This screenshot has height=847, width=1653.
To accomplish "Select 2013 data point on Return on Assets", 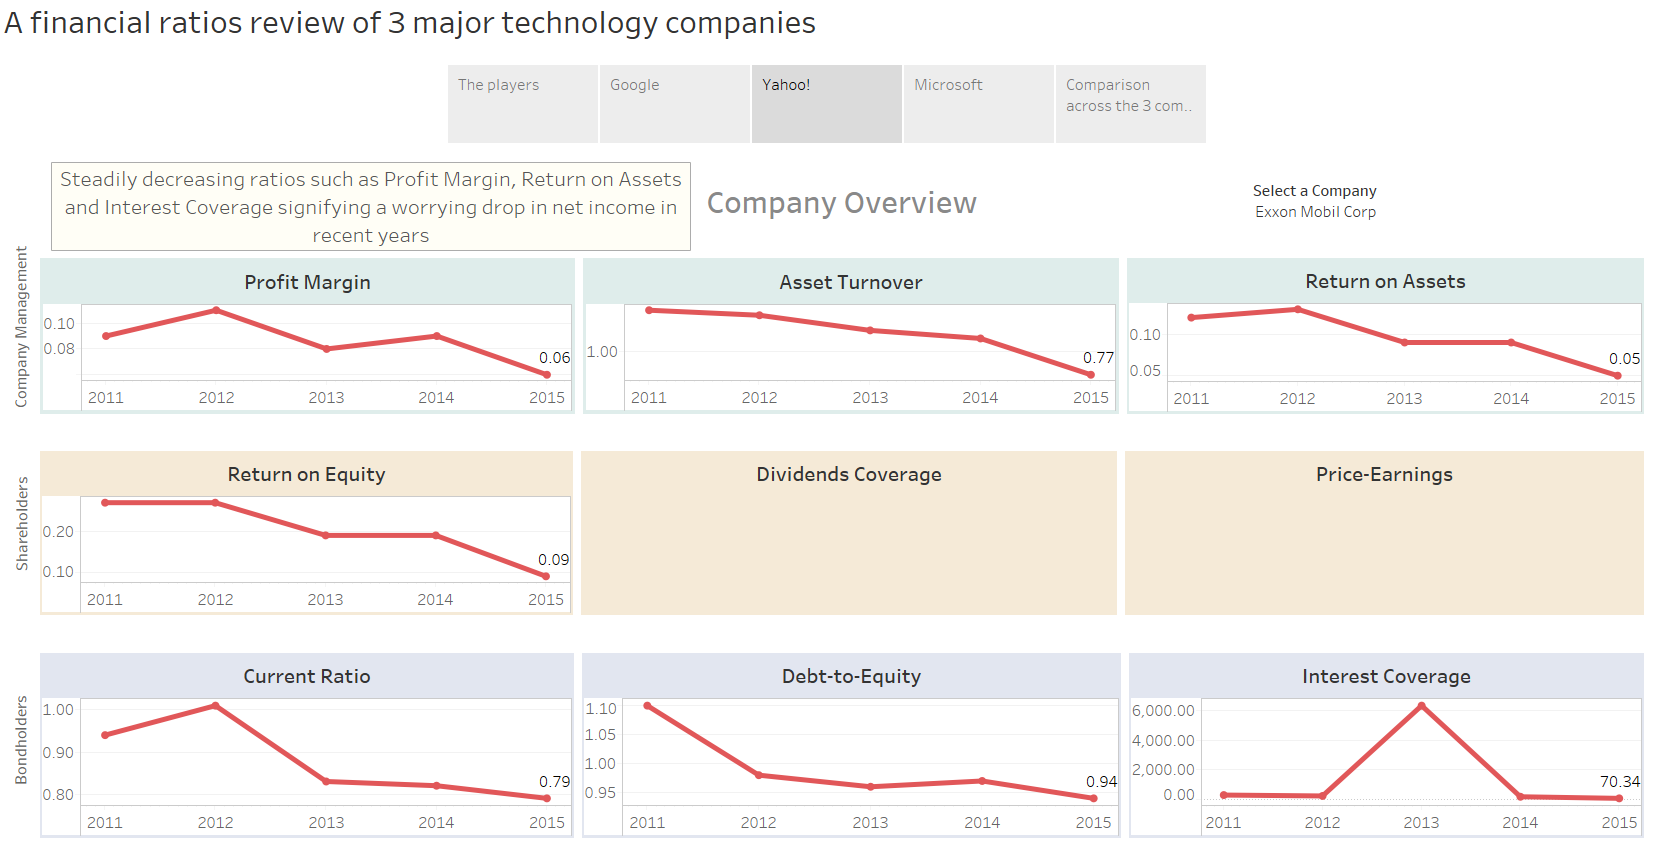I will pos(1404,342).
